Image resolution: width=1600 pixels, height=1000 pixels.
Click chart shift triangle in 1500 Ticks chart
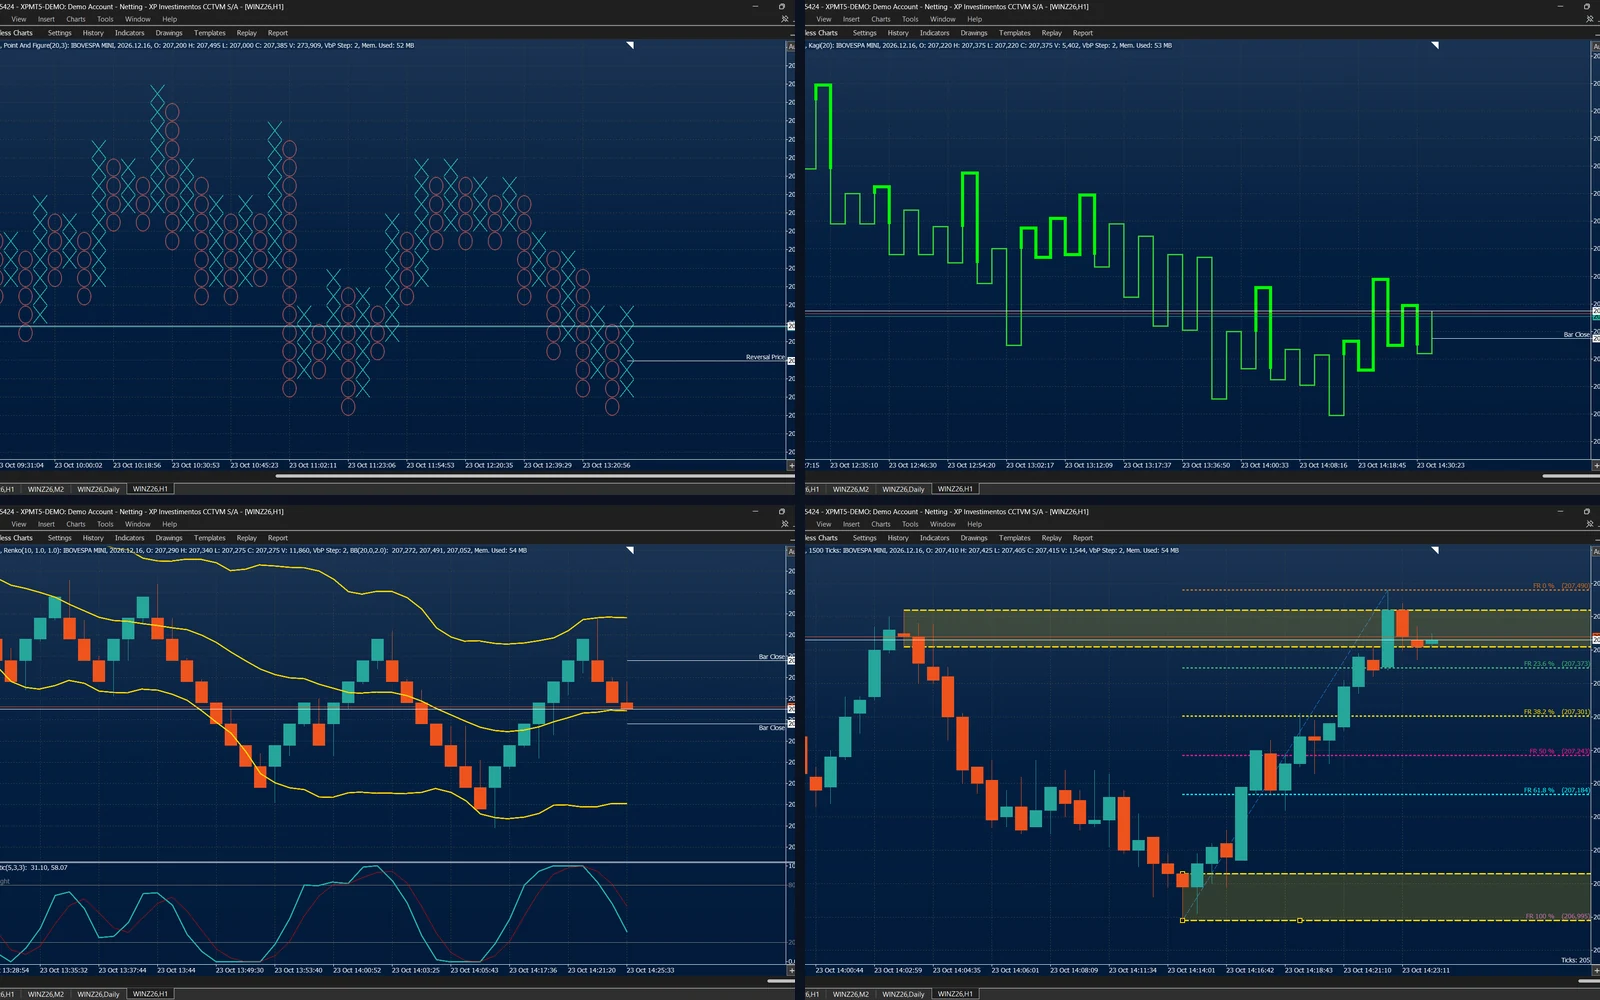coord(1435,550)
